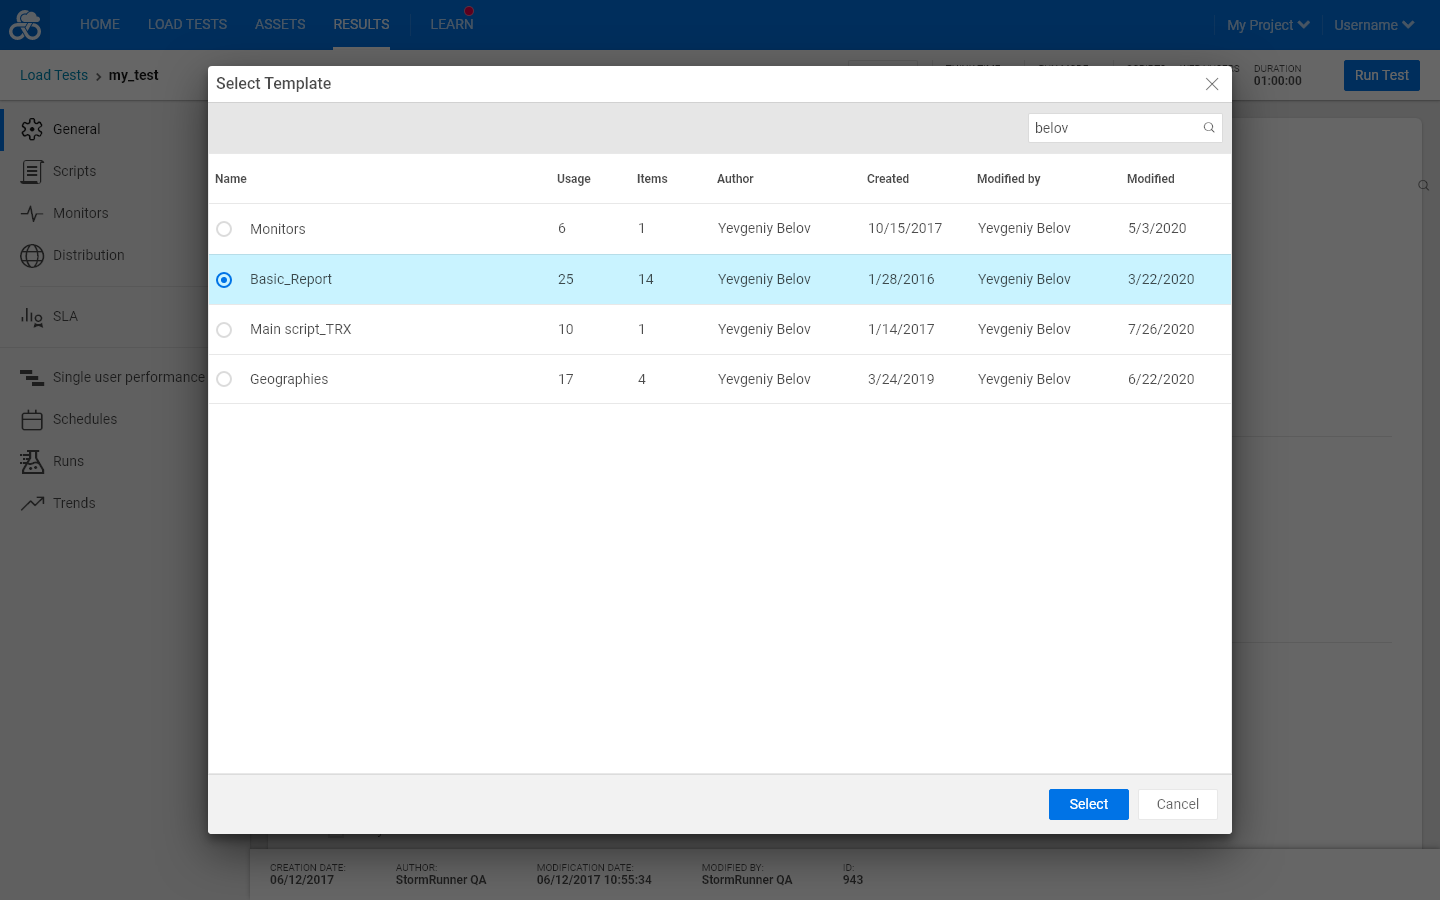Open the SLA chart icon
The width and height of the screenshot is (1440, 900).
32,316
